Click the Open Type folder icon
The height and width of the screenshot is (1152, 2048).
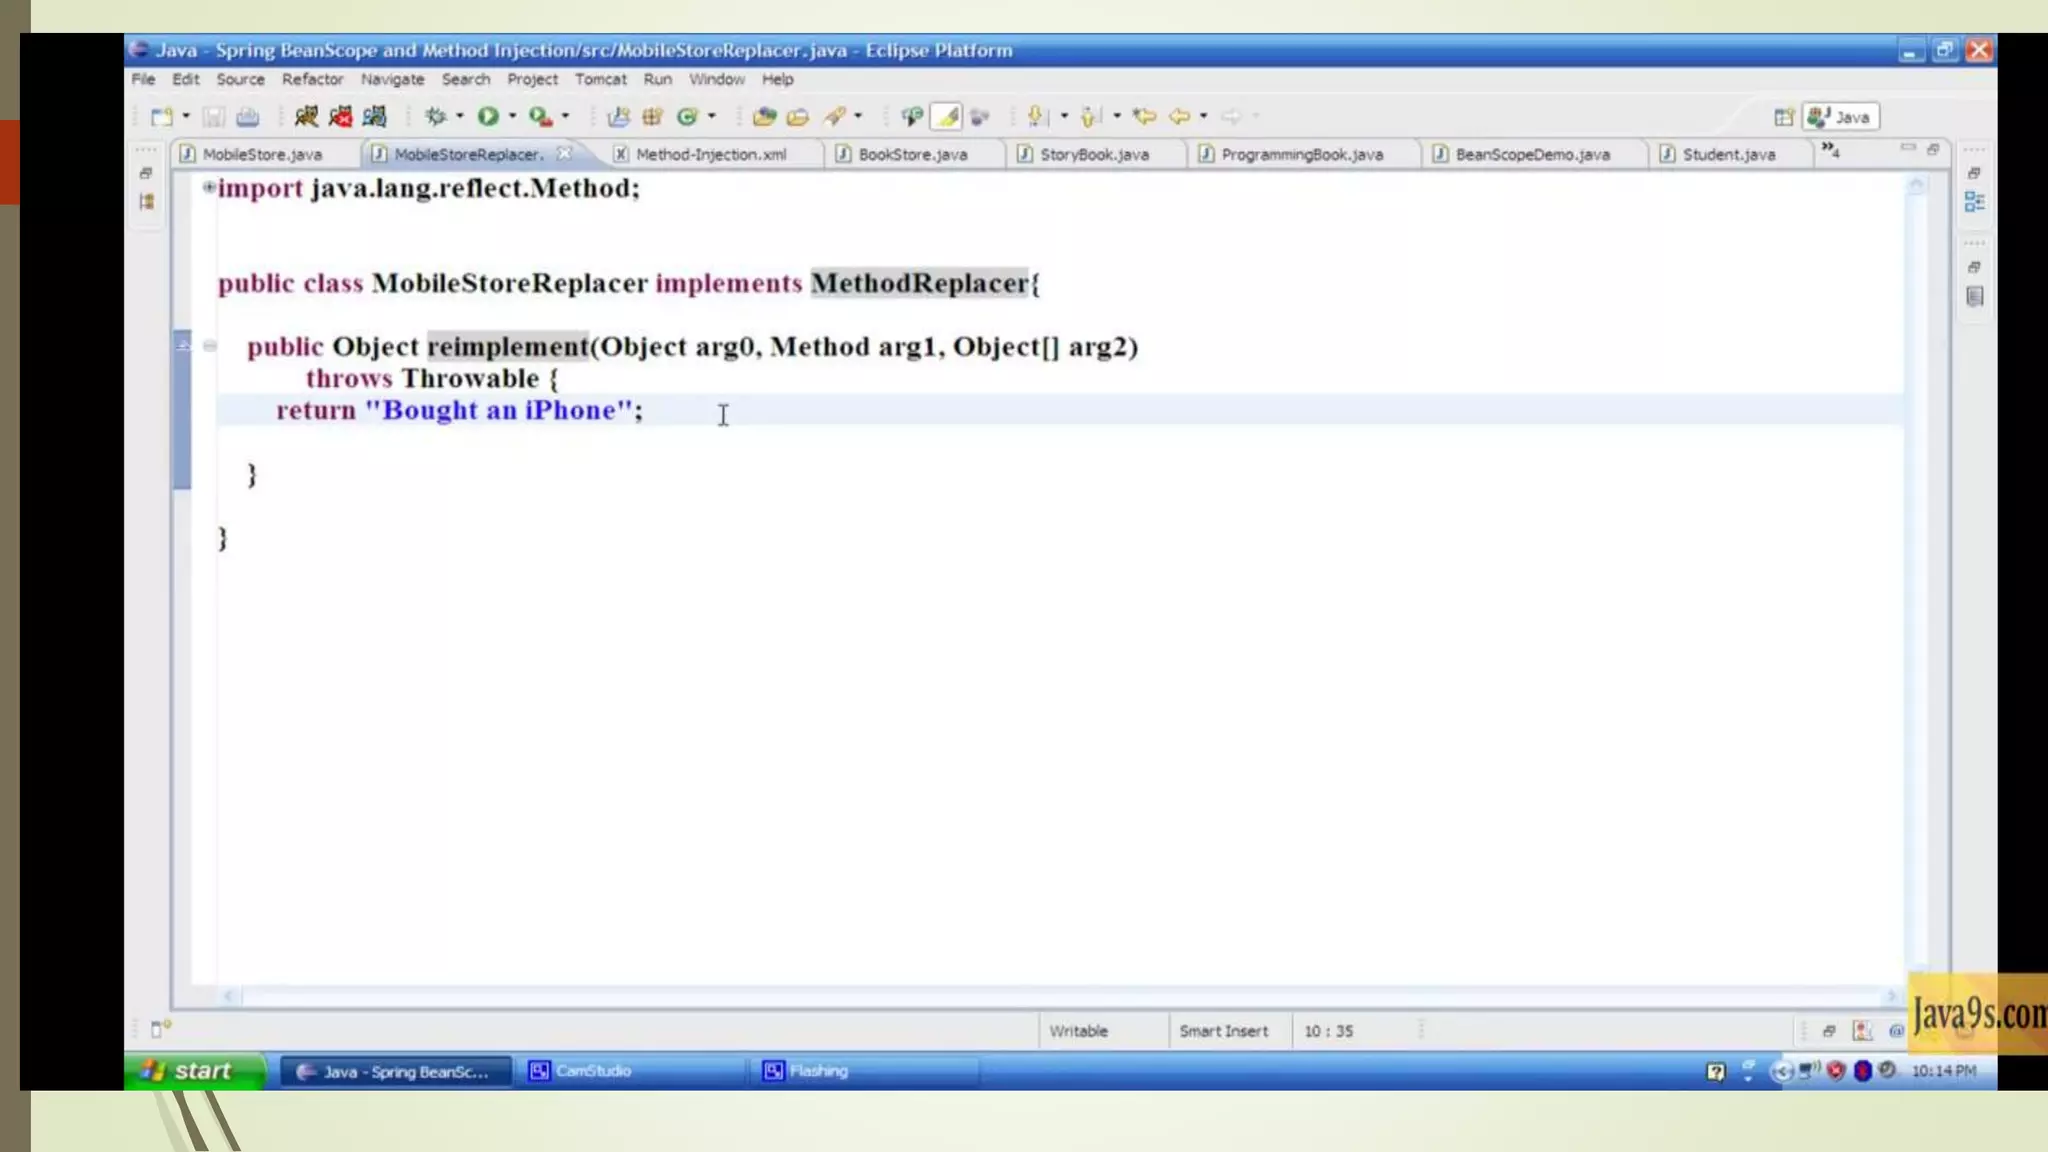[x=764, y=116]
